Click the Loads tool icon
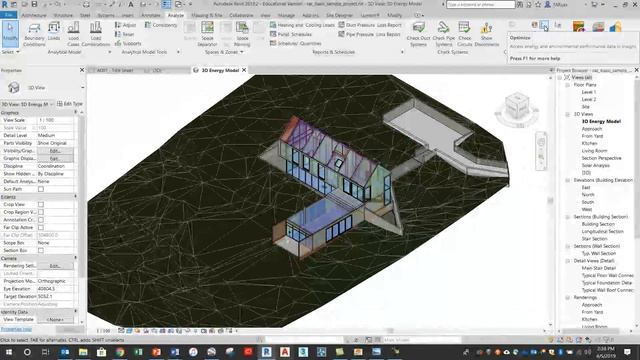The height and width of the screenshot is (360, 640). click(54, 32)
